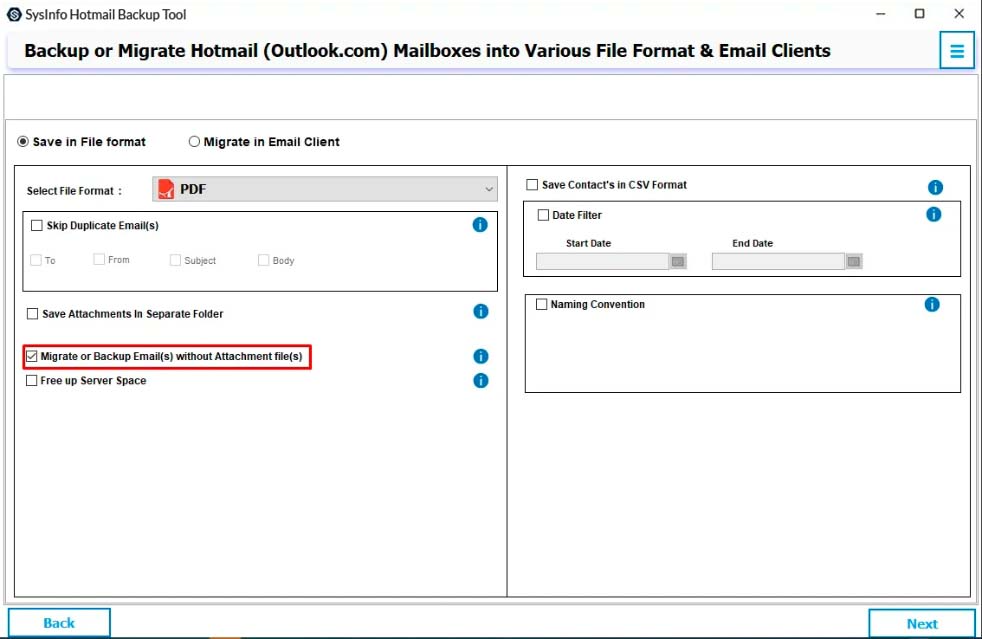Click the PDF file icon in format selector
982x639 pixels.
[x=166, y=189]
